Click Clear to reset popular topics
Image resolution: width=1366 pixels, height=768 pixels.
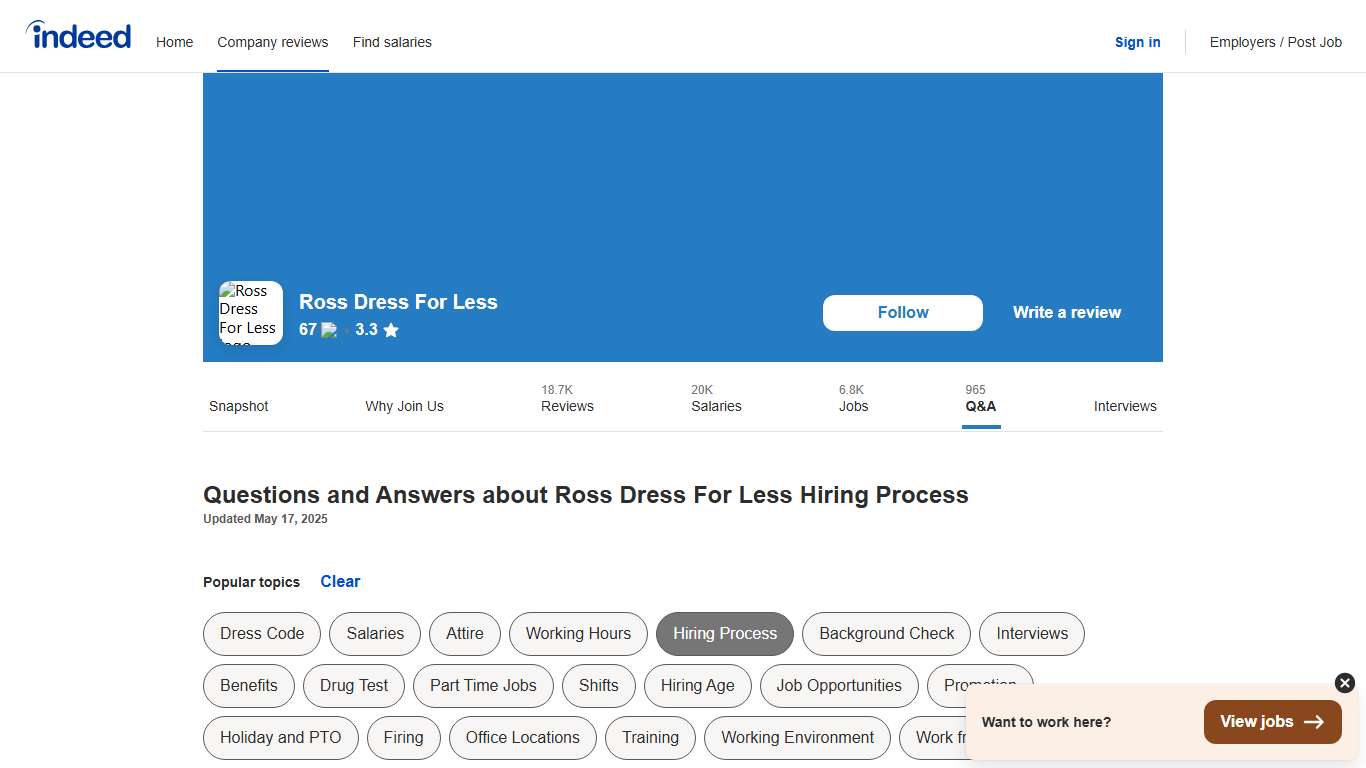[340, 581]
